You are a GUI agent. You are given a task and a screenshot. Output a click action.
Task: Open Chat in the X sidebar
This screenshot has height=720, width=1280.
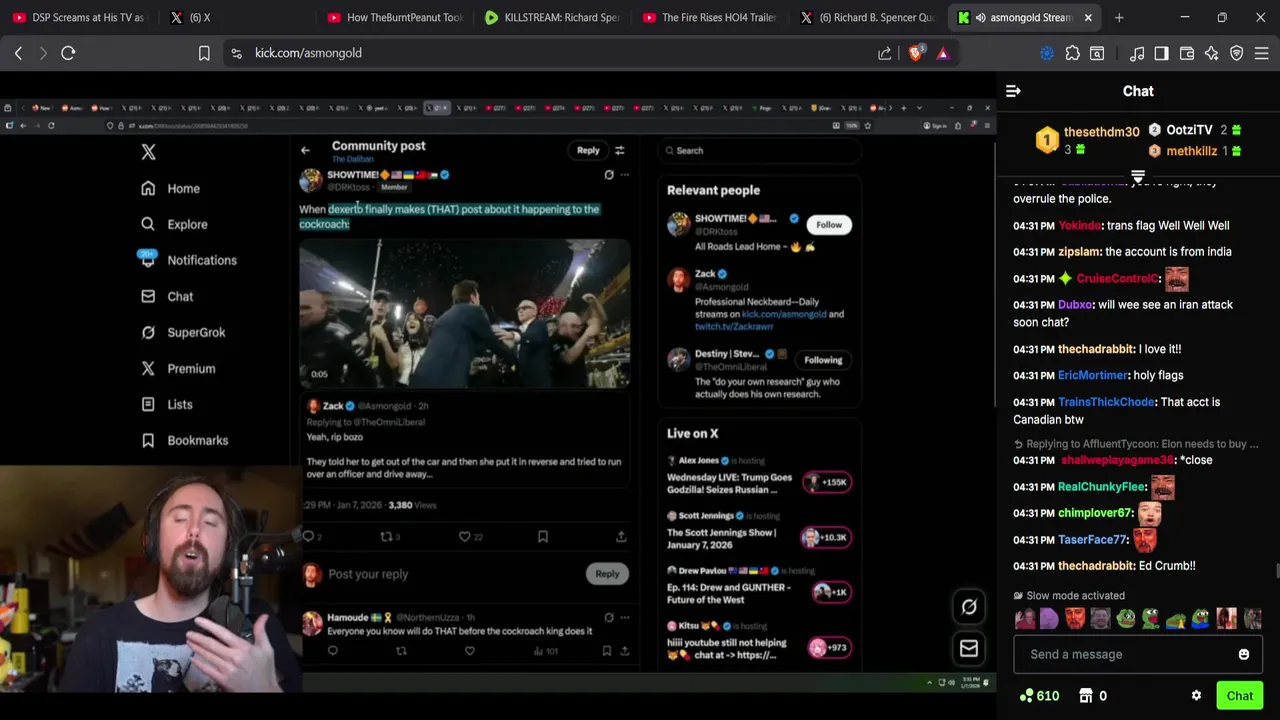[x=167, y=296]
